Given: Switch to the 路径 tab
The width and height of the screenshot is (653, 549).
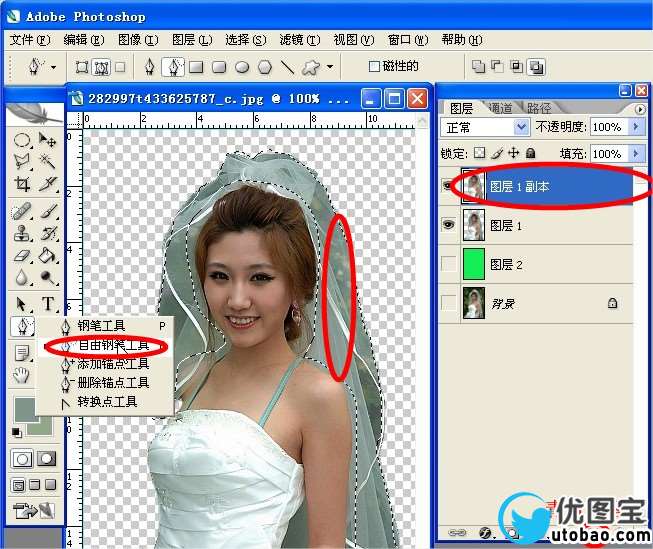Looking at the screenshot, I should point(538,108).
